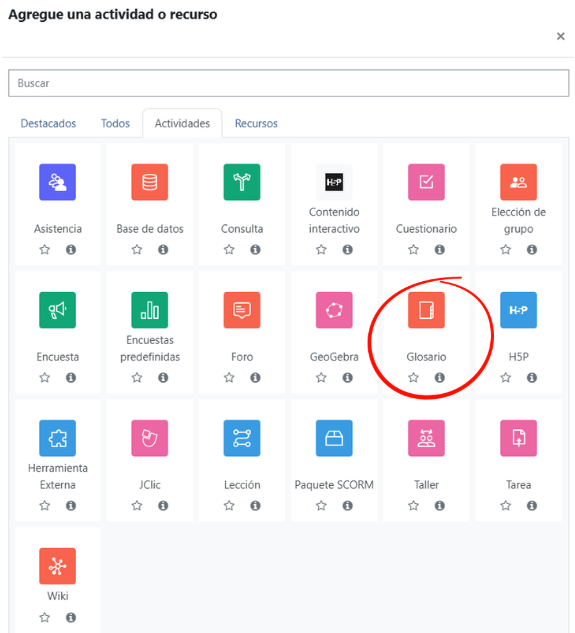Select the Glosario activity icon
Viewport: 575px width, 633px height.
pos(426,310)
